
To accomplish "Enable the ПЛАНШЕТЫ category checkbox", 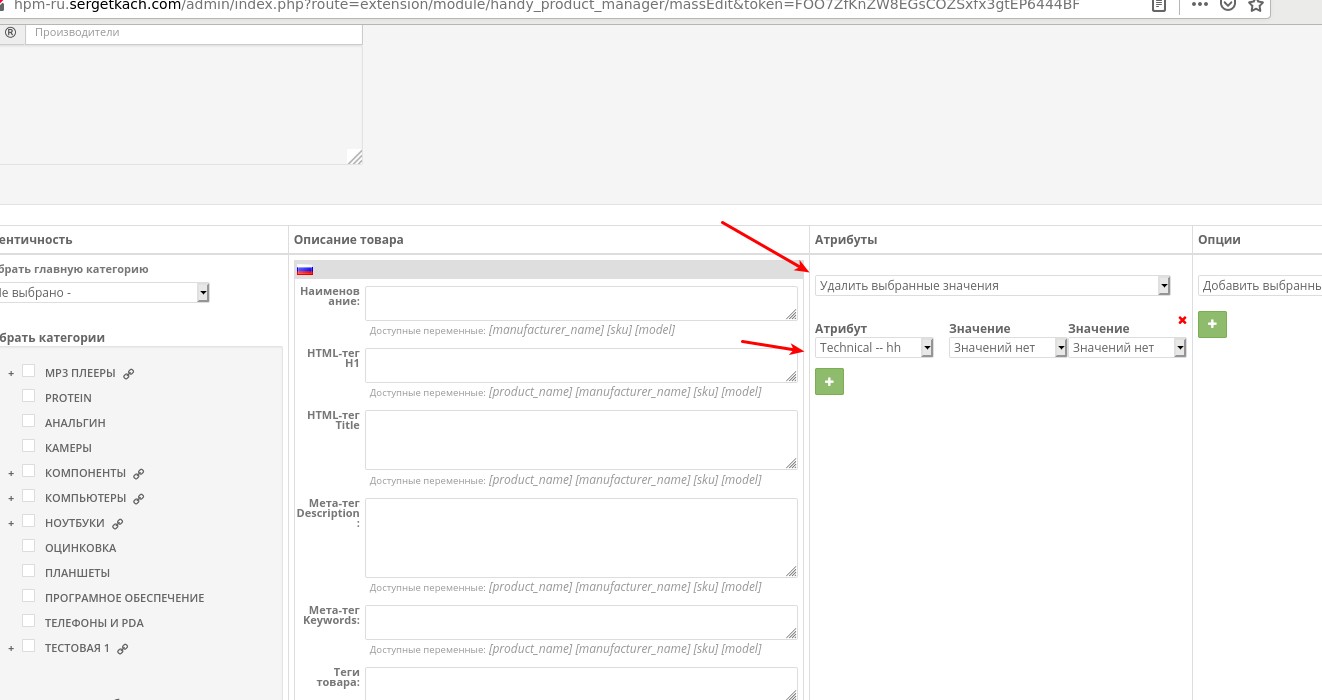I will (29, 572).
